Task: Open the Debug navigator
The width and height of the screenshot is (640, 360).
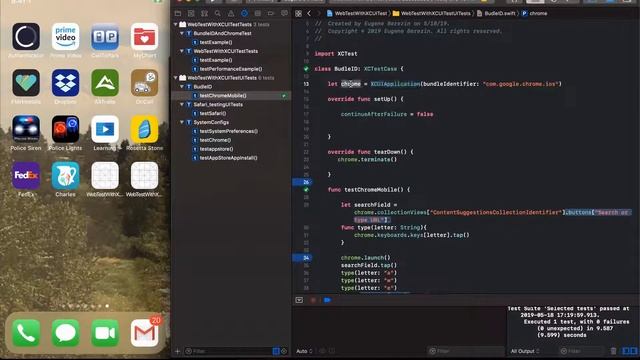Action: coord(258,13)
